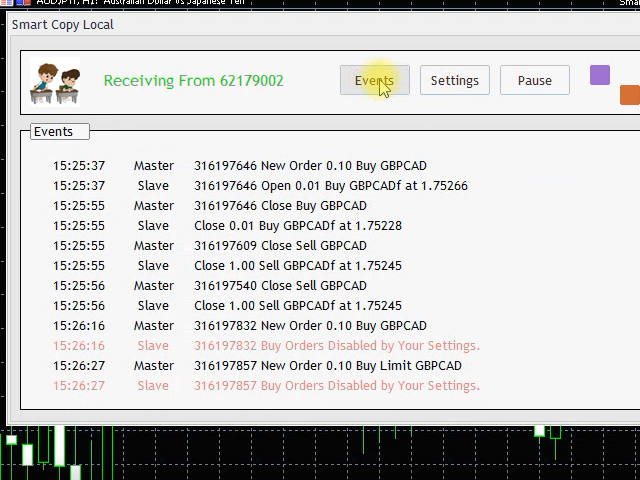Image resolution: width=640 pixels, height=480 pixels.
Task: Select the Master New Order Buy Limit GBPCAD row
Action: pyautogui.click(x=327, y=366)
